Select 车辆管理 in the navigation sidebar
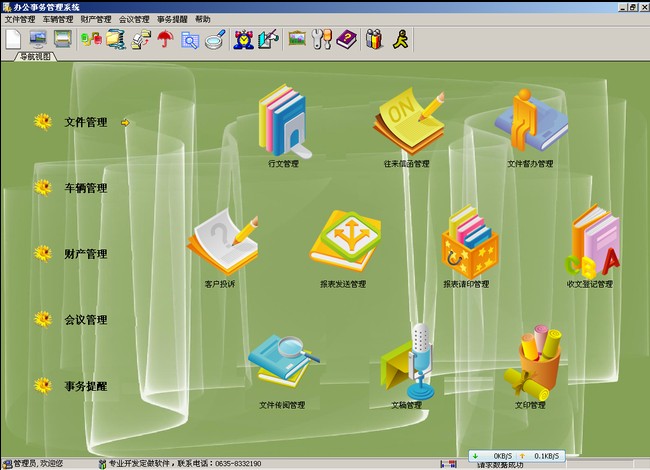Viewport: 650px width, 470px height. click(x=86, y=188)
